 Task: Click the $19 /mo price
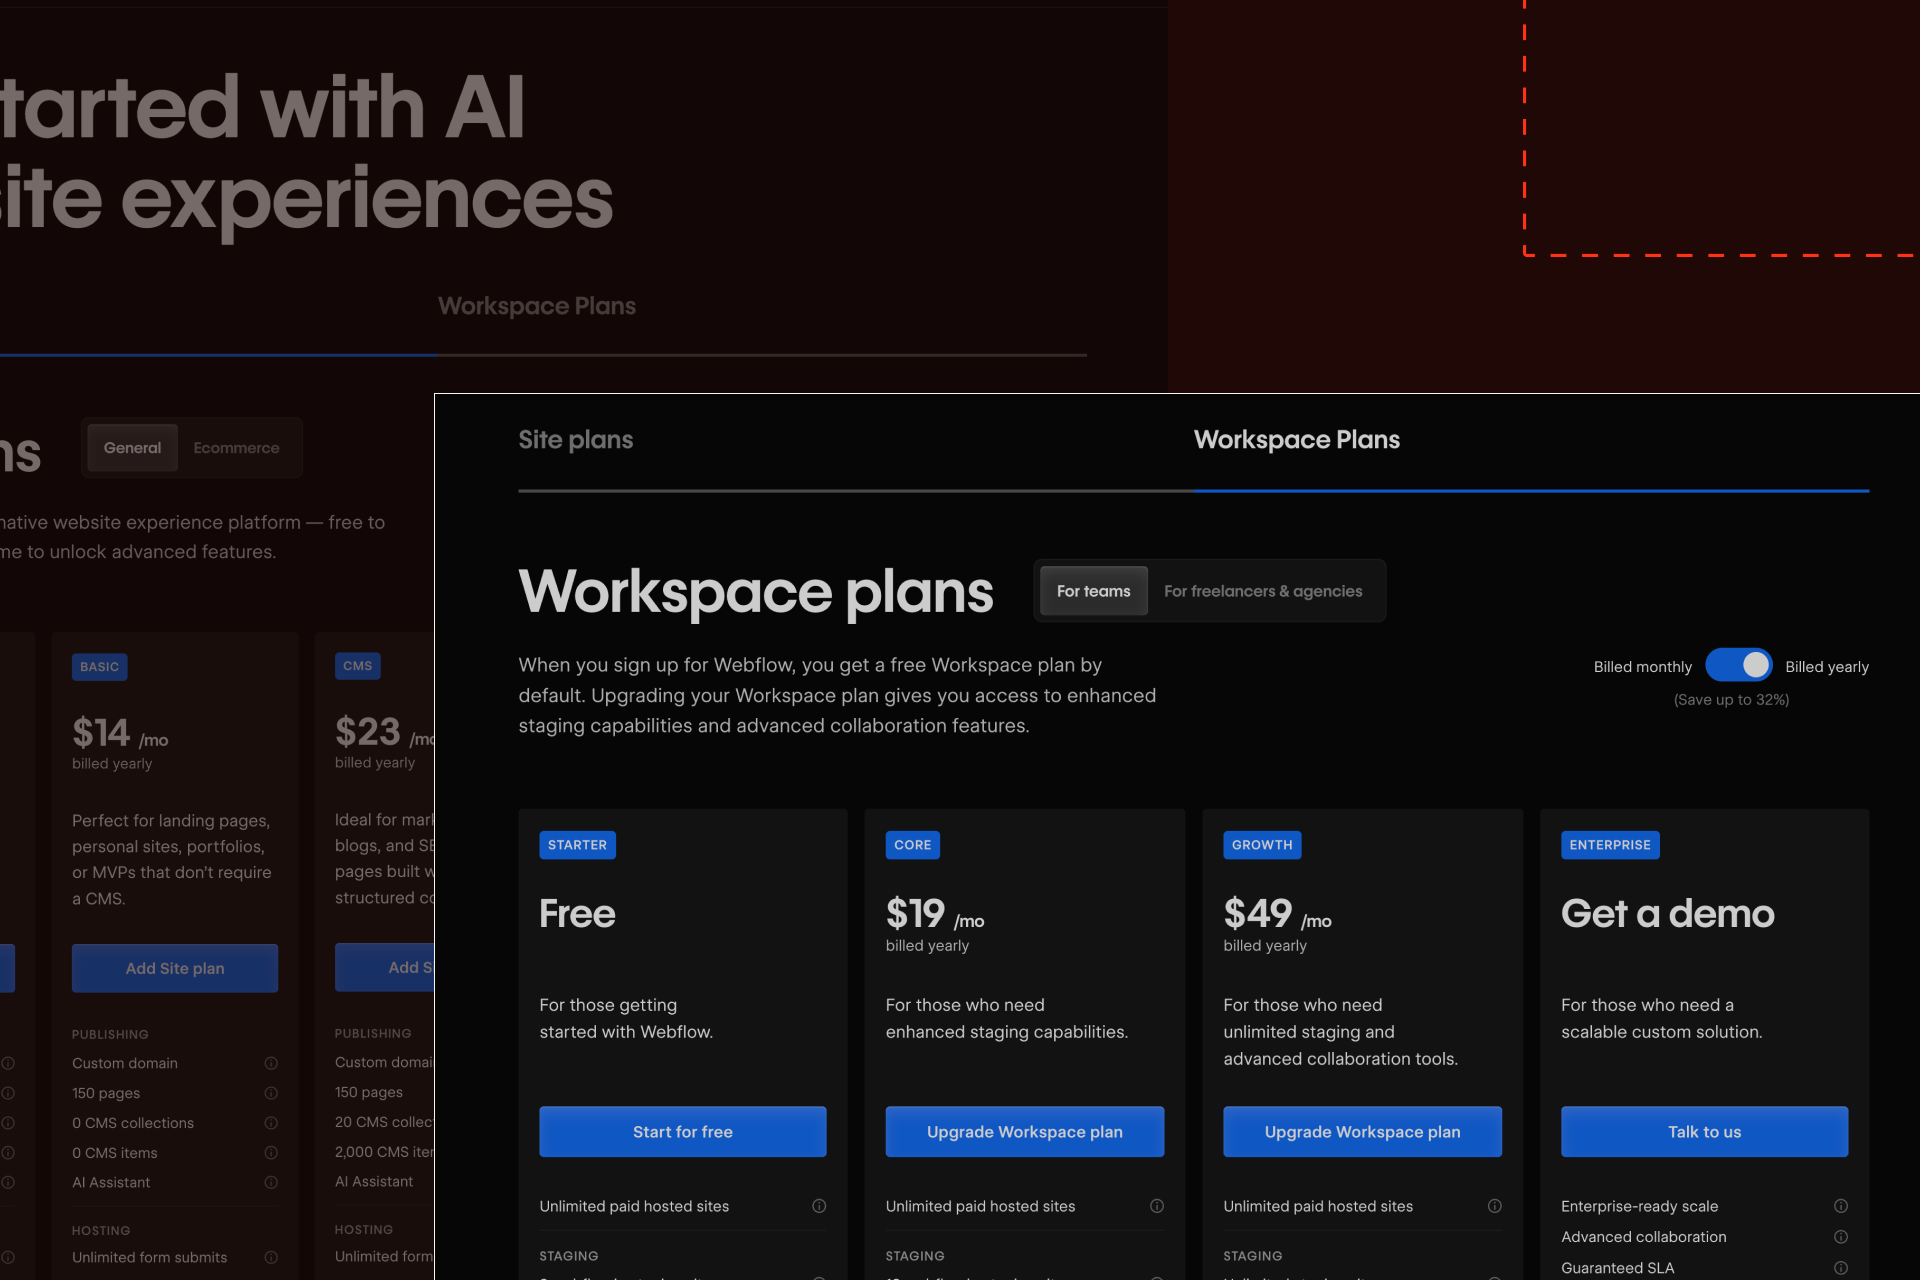(935, 915)
